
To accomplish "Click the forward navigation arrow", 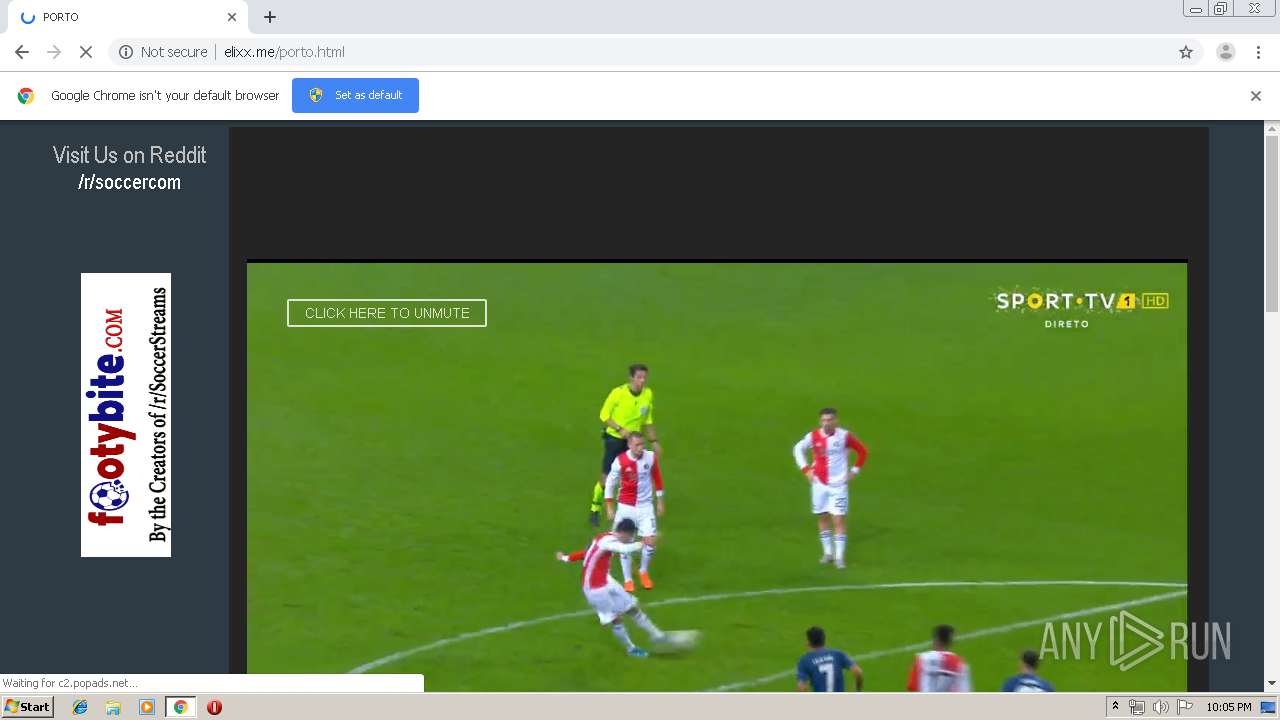I will tap(54, 52).
